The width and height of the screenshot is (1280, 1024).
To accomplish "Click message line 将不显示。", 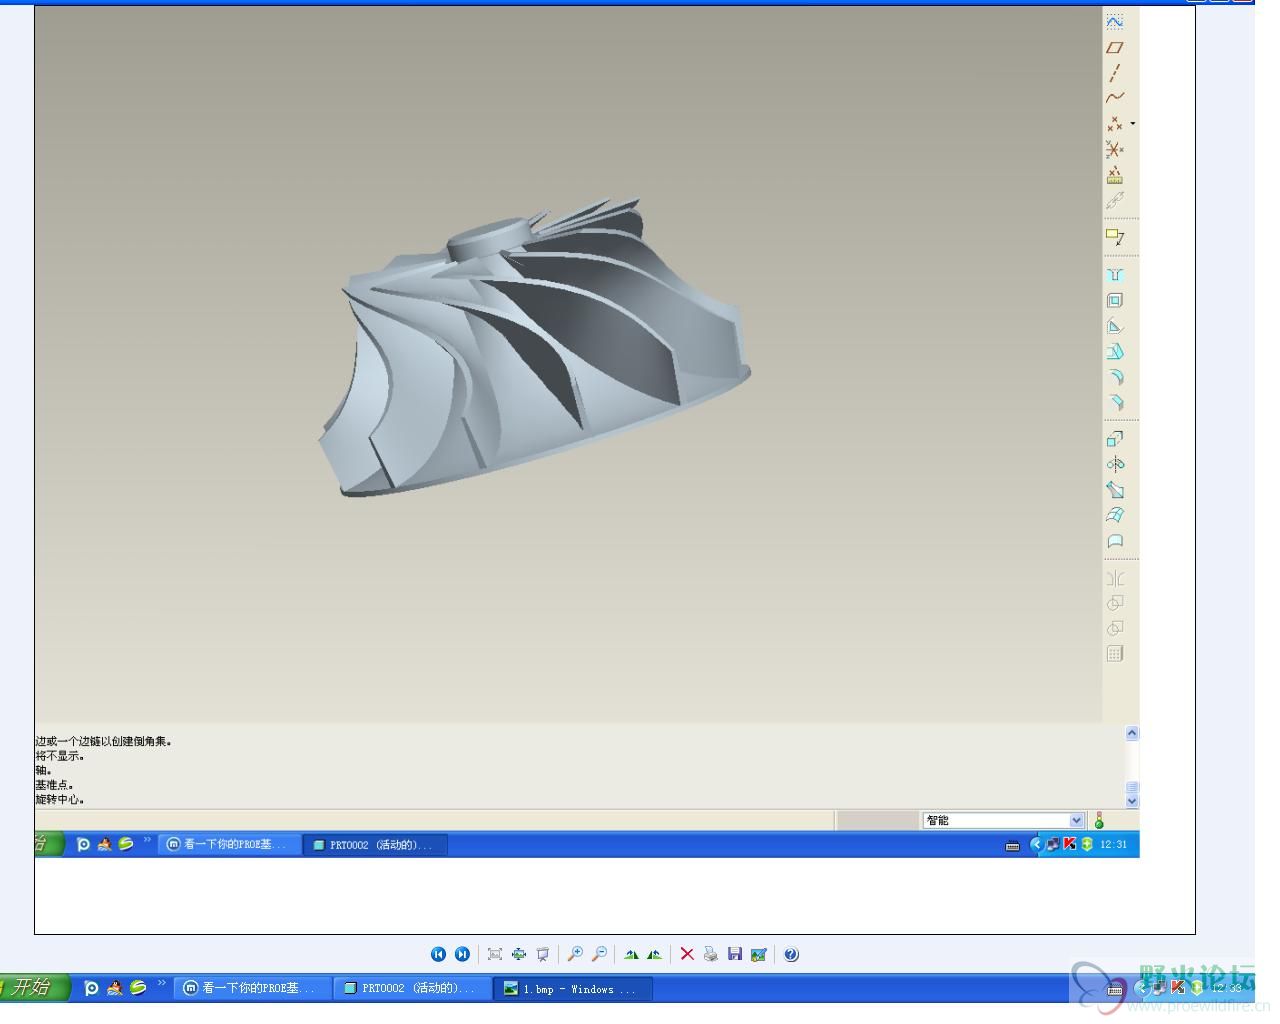I will coord(60,756).
